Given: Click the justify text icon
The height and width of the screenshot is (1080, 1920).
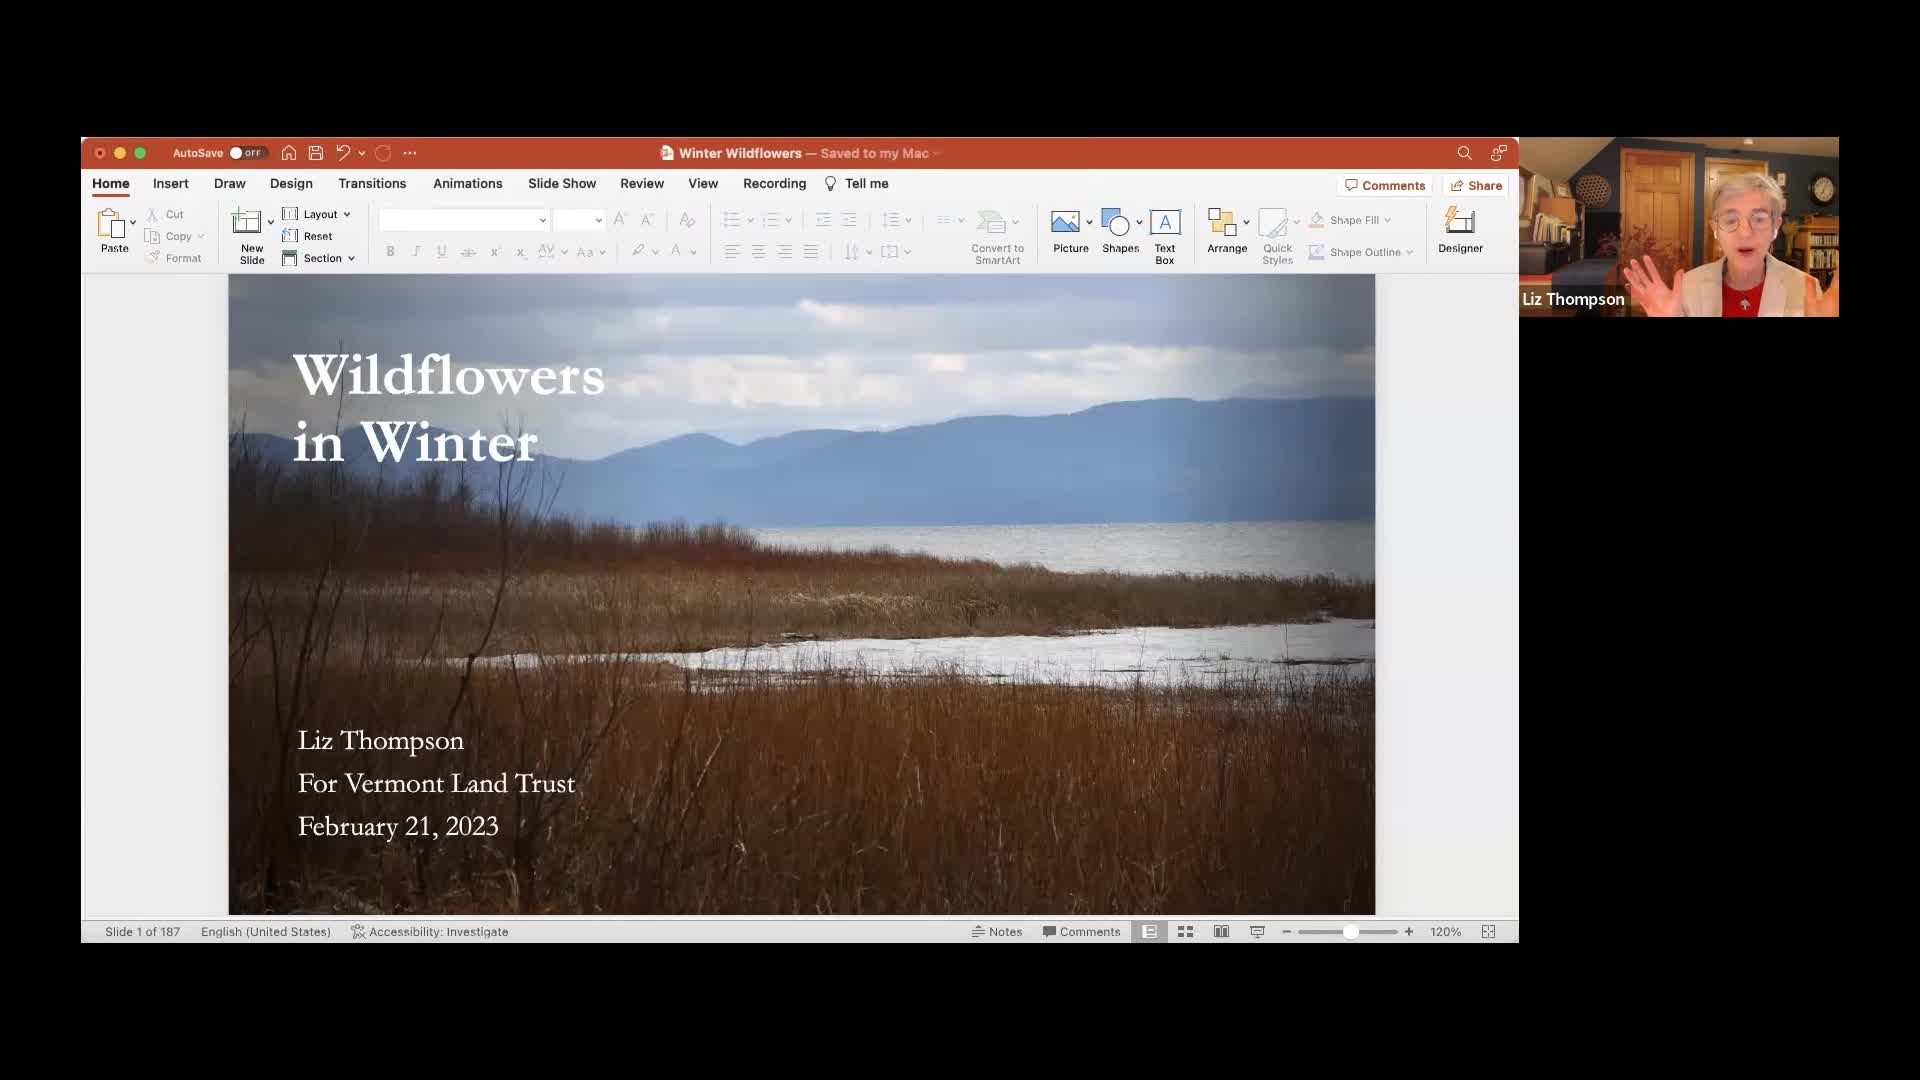Looking at the screenshot, I should 811,252.
